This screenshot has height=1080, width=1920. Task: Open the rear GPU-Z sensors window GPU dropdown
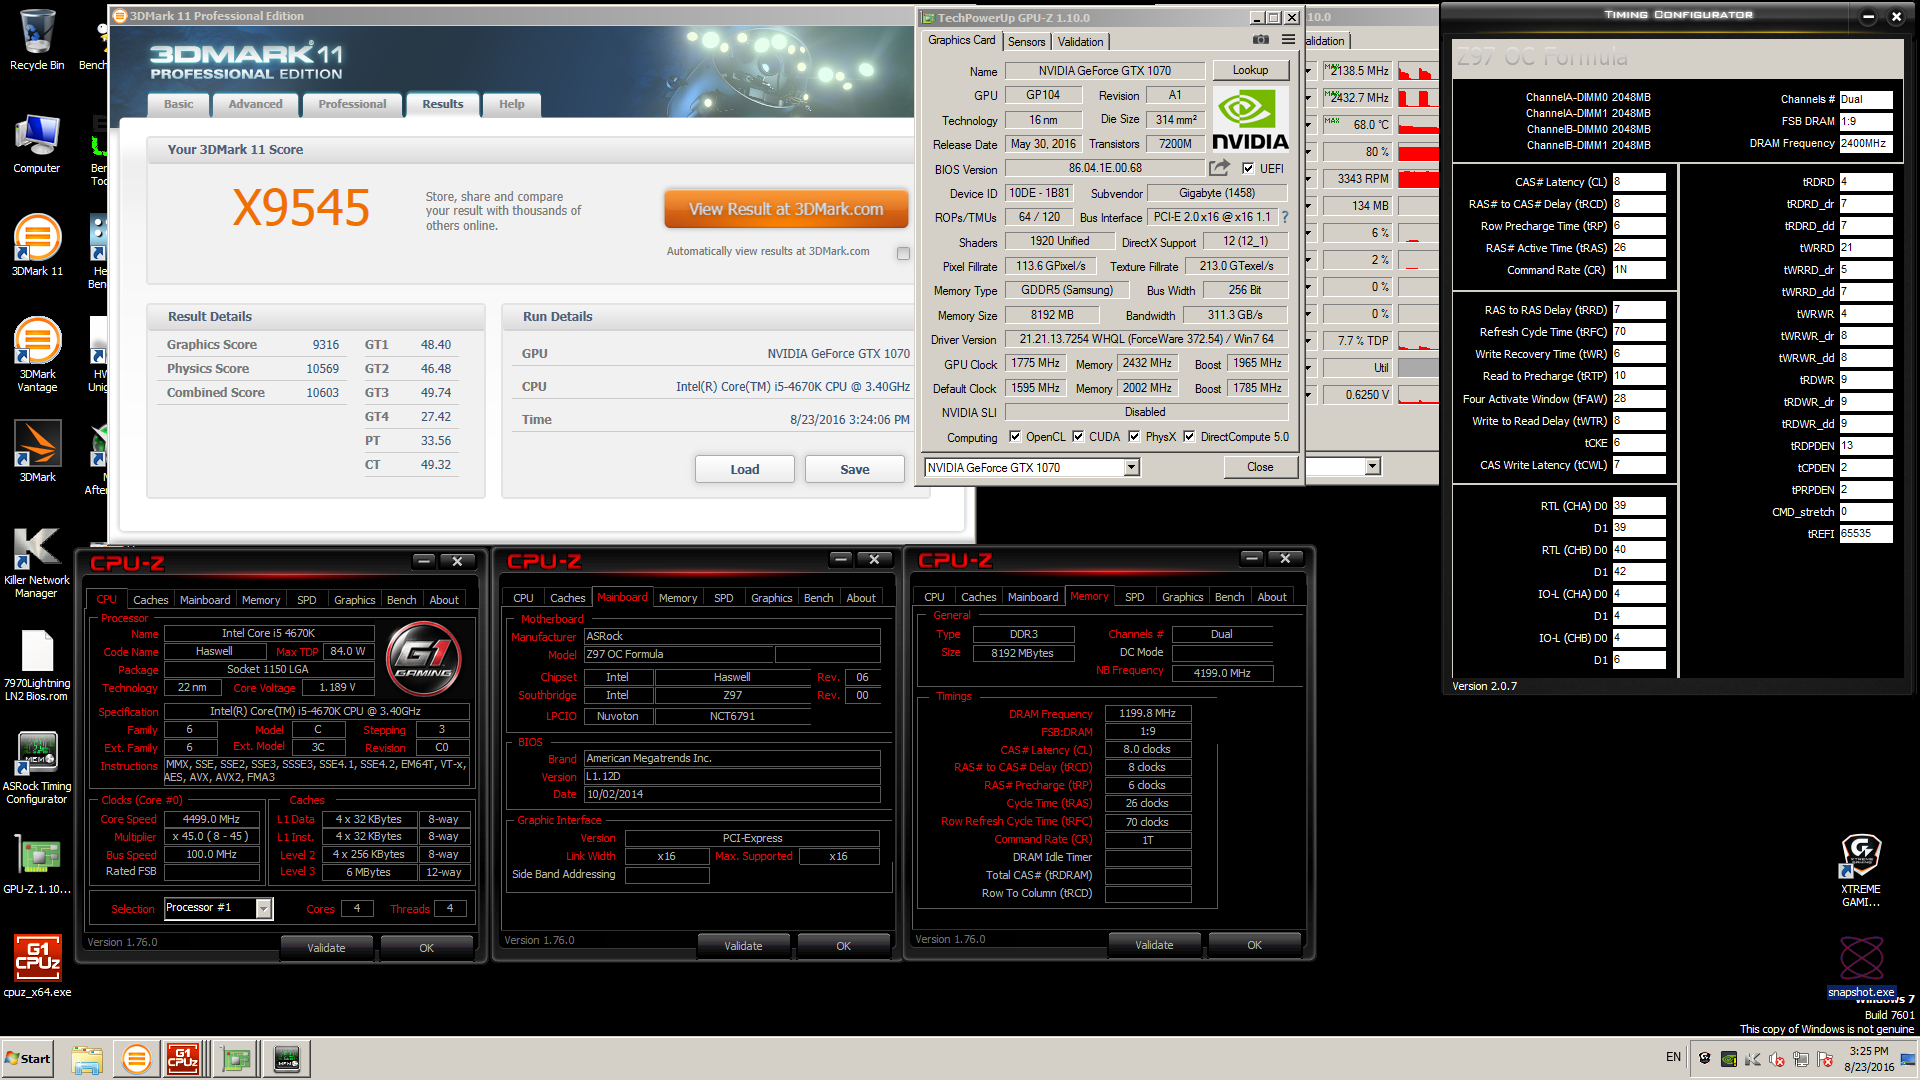point(1372,467)
